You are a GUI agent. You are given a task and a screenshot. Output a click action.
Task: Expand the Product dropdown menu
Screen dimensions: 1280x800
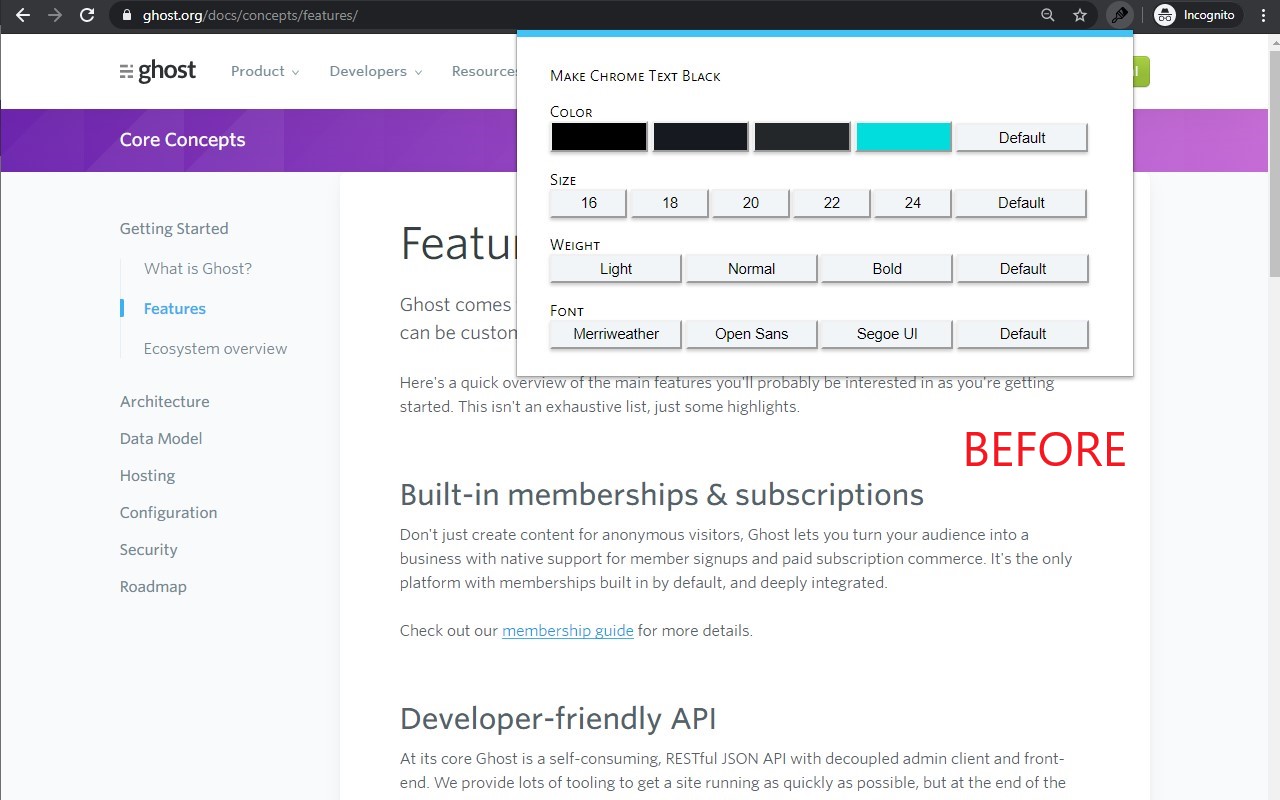tap(265, 71)
